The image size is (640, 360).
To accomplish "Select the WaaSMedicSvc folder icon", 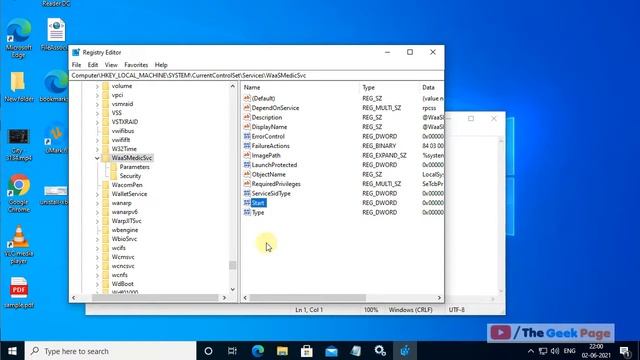I will click(106, 158).
